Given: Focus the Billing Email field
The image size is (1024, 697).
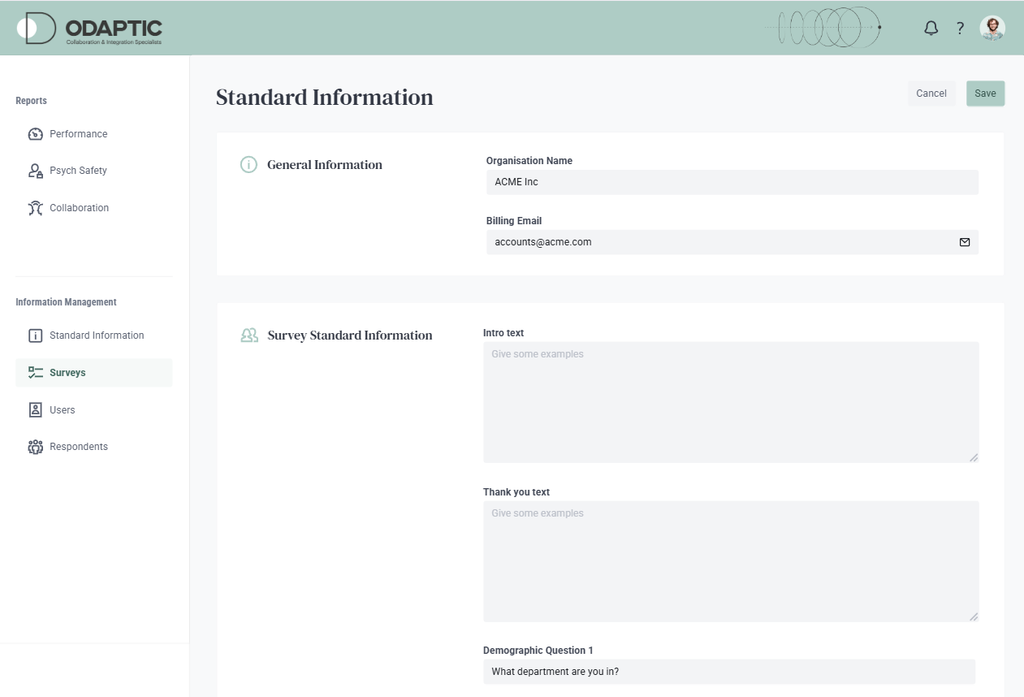Looking at the screenshot, I should pos(732,242).
